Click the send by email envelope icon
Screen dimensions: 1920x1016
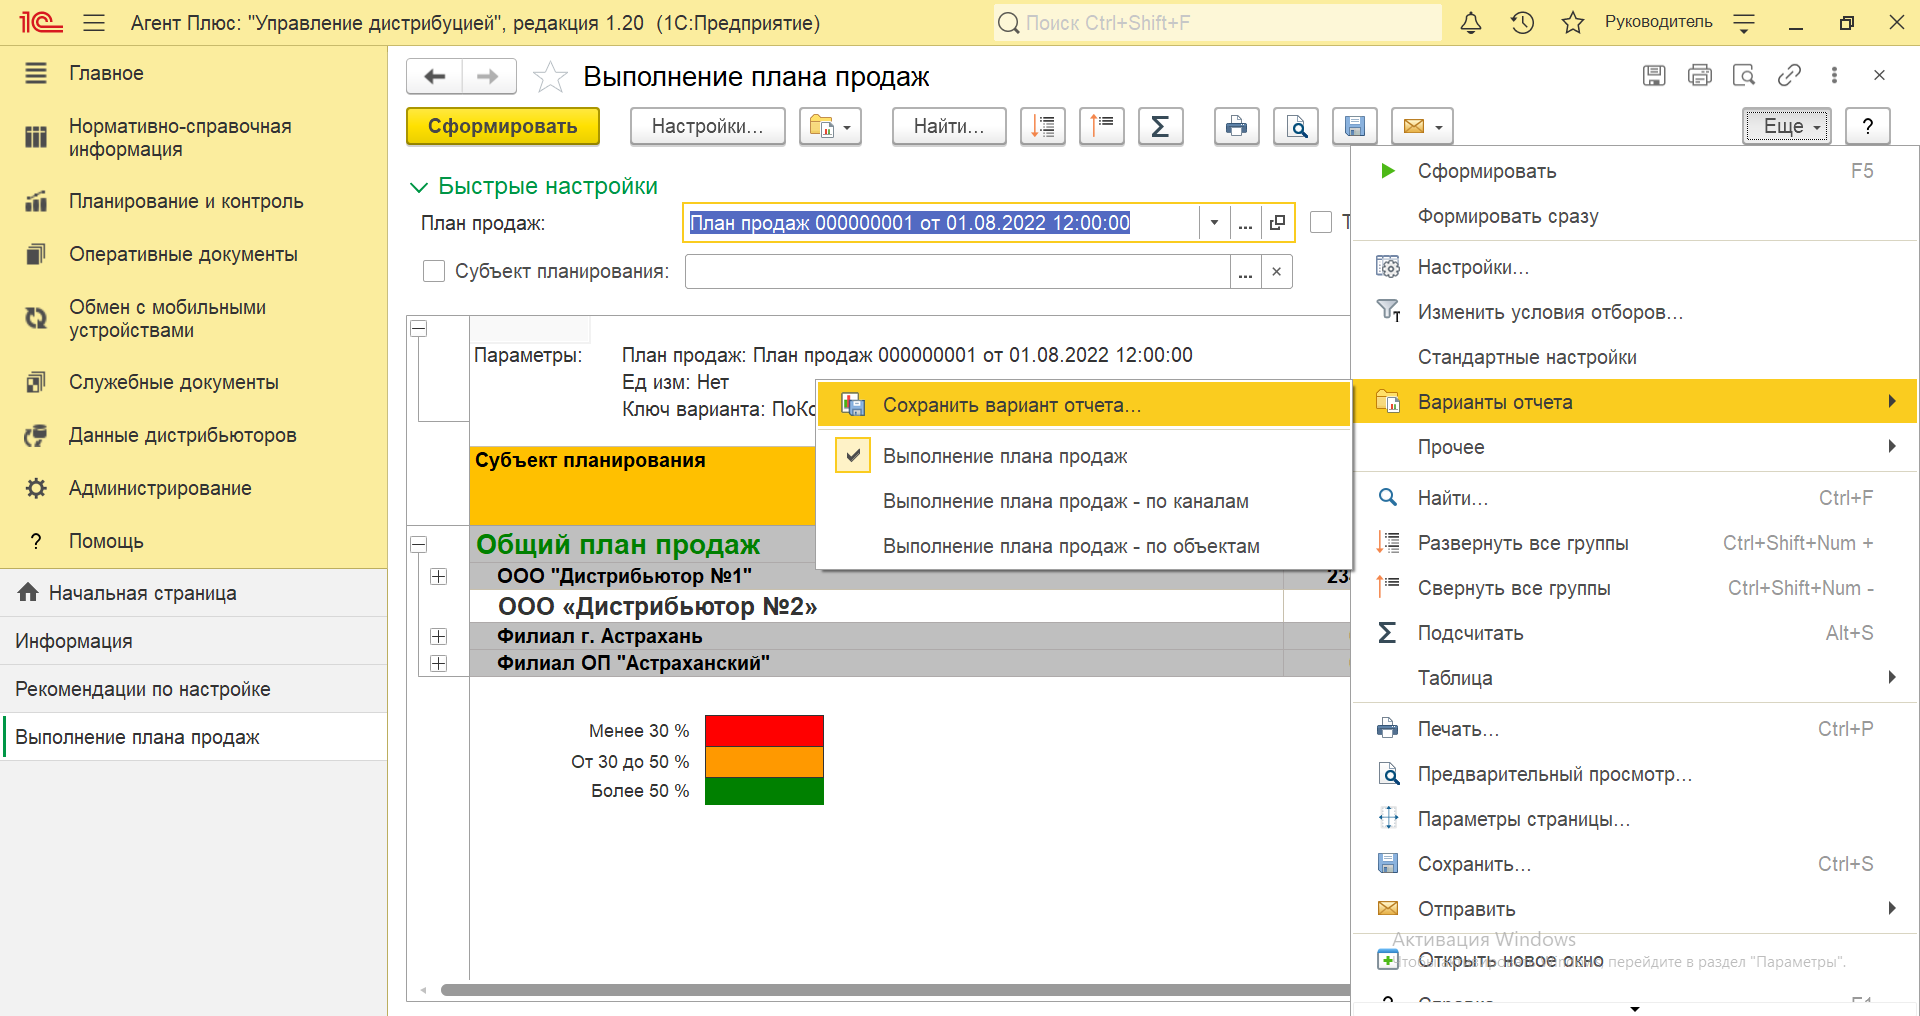coord(1422,126)
